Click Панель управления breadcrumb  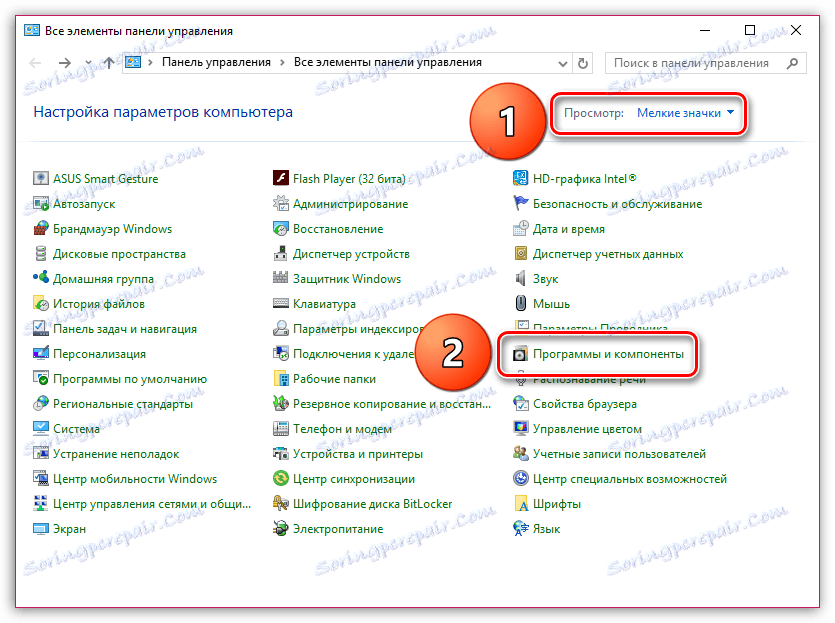(x=216, y=62)
